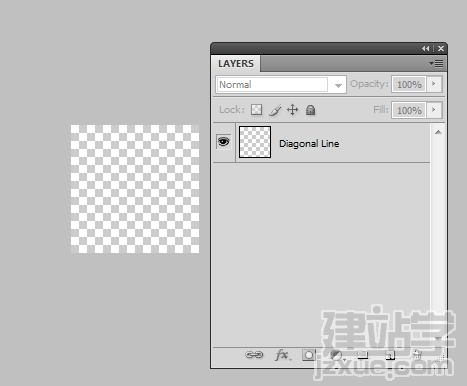Open the Fill slider arrow
Image resolution: width=467 pixels, height=386 pixels.
434,110
